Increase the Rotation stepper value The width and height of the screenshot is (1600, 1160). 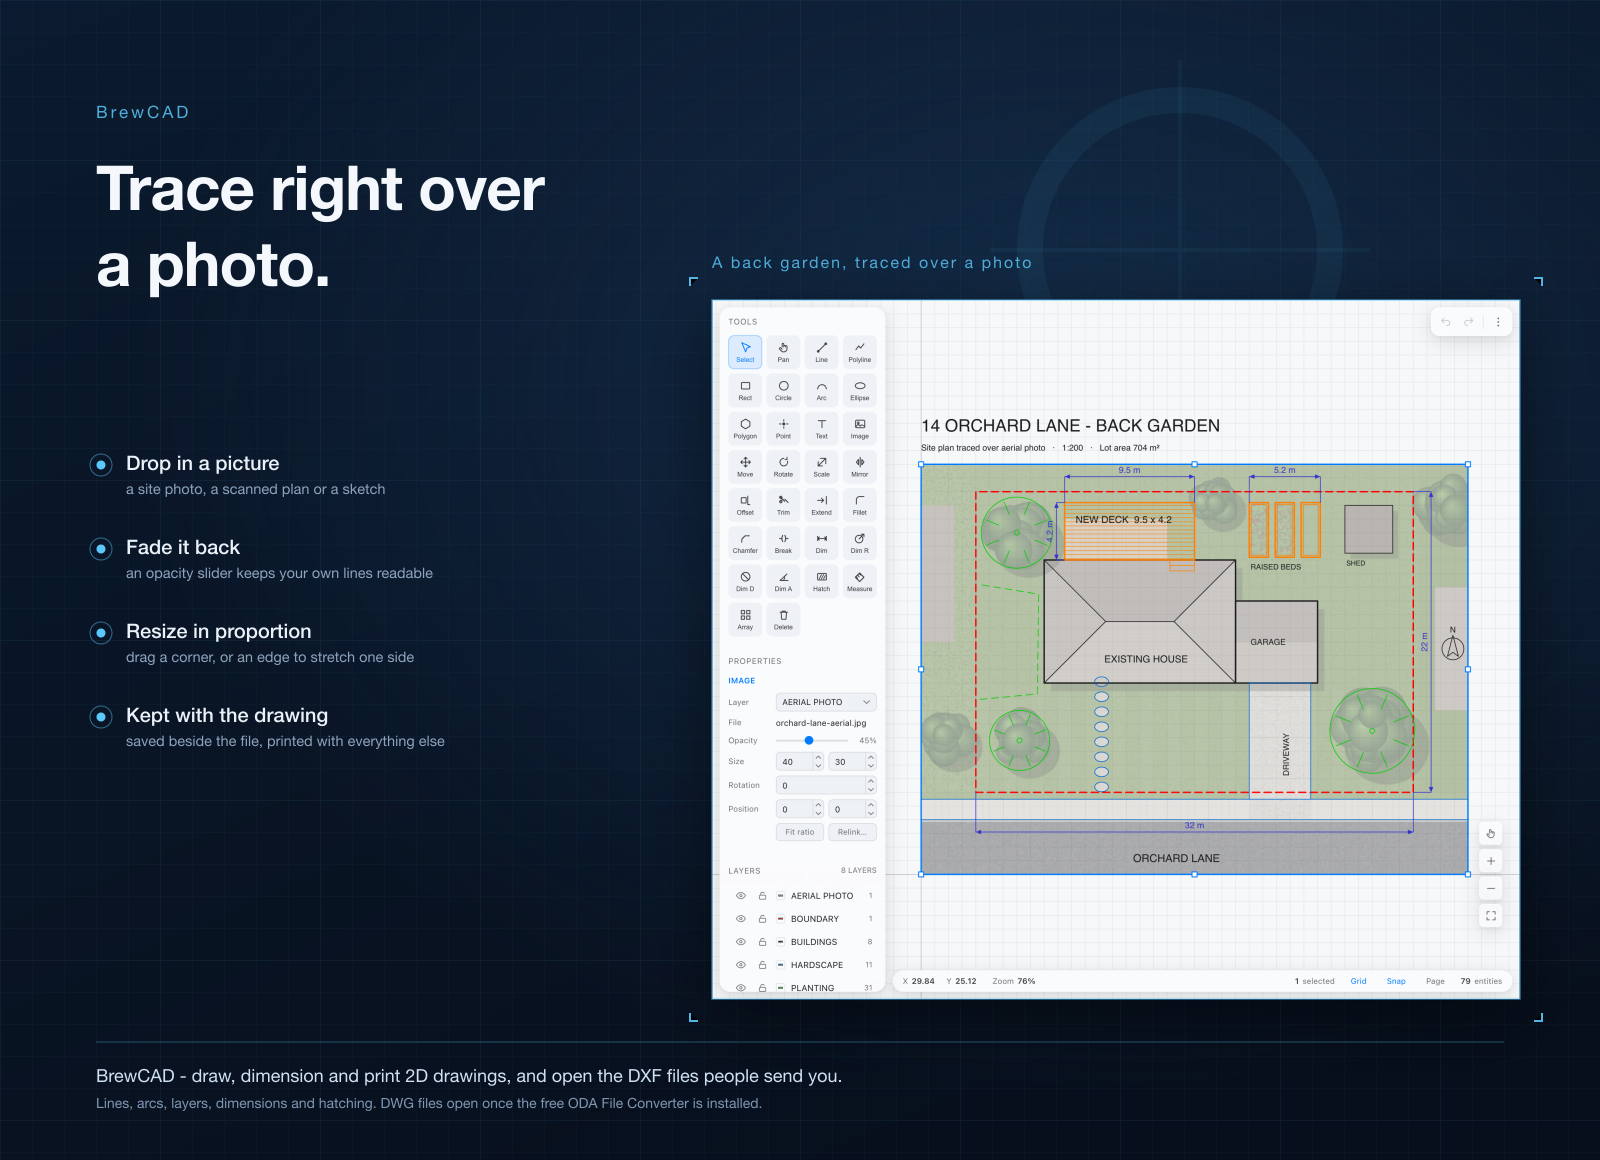[871, 781]
